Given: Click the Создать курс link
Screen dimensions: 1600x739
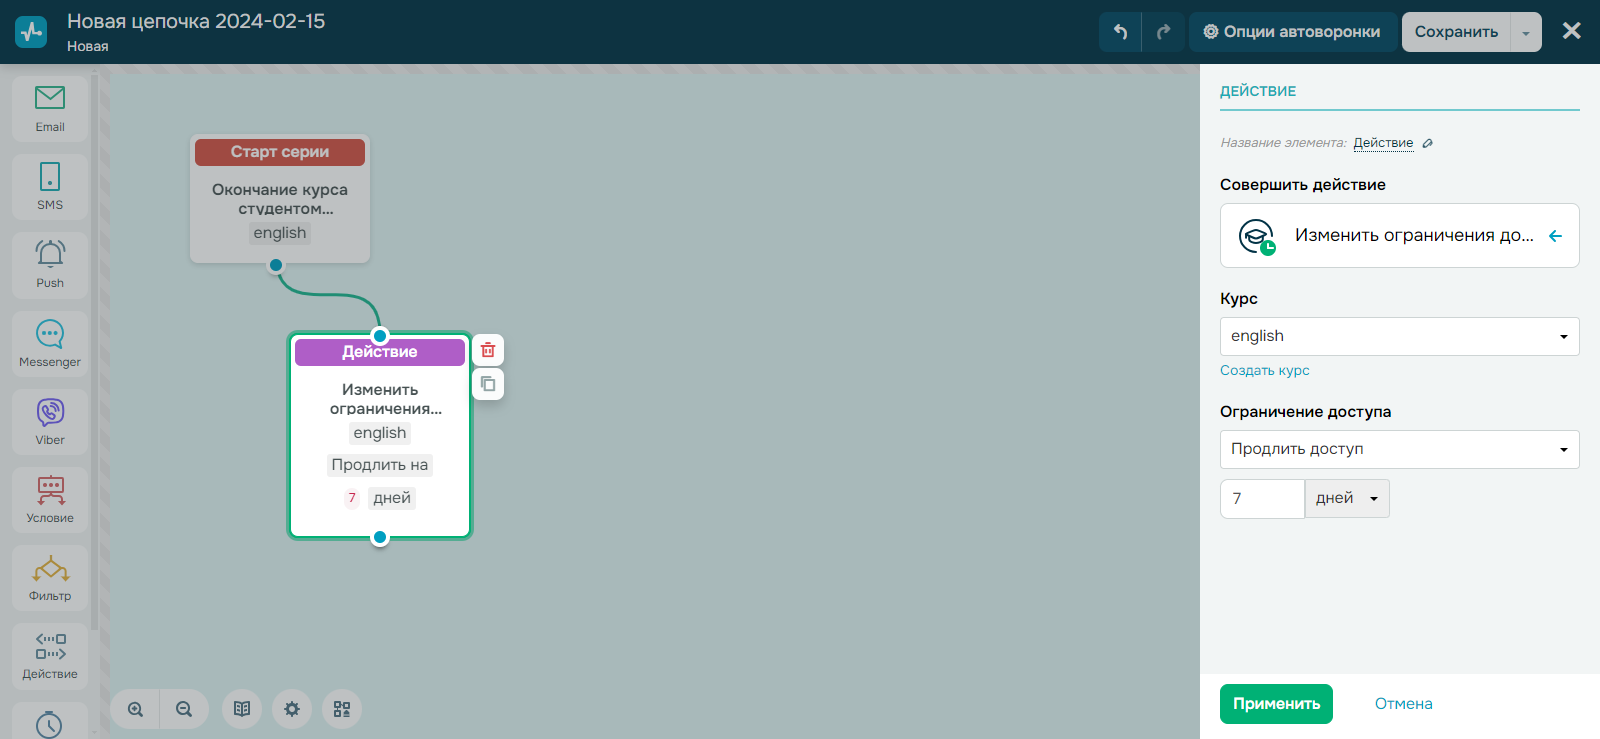Looking at the screenshot, I should pyautogui.click(x=1264, y=370).
